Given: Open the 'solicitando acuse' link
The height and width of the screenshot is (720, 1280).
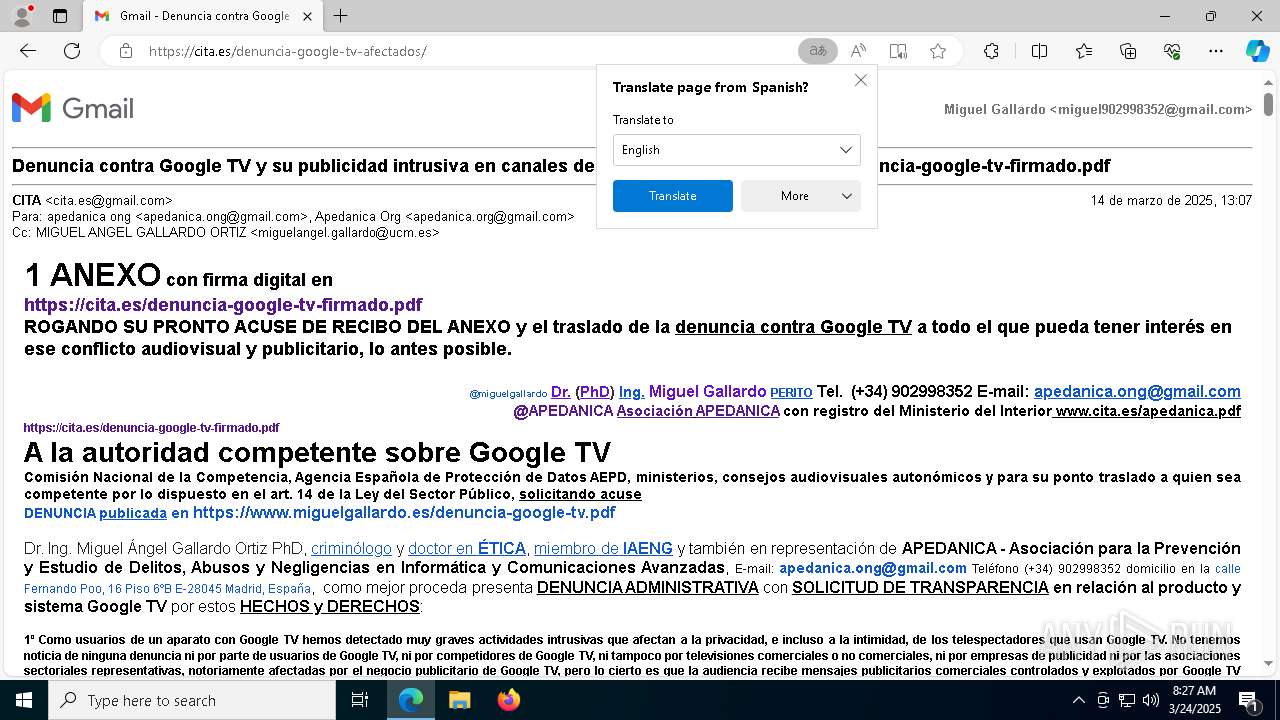Looking at the screenshot, I should pos(580,494).
